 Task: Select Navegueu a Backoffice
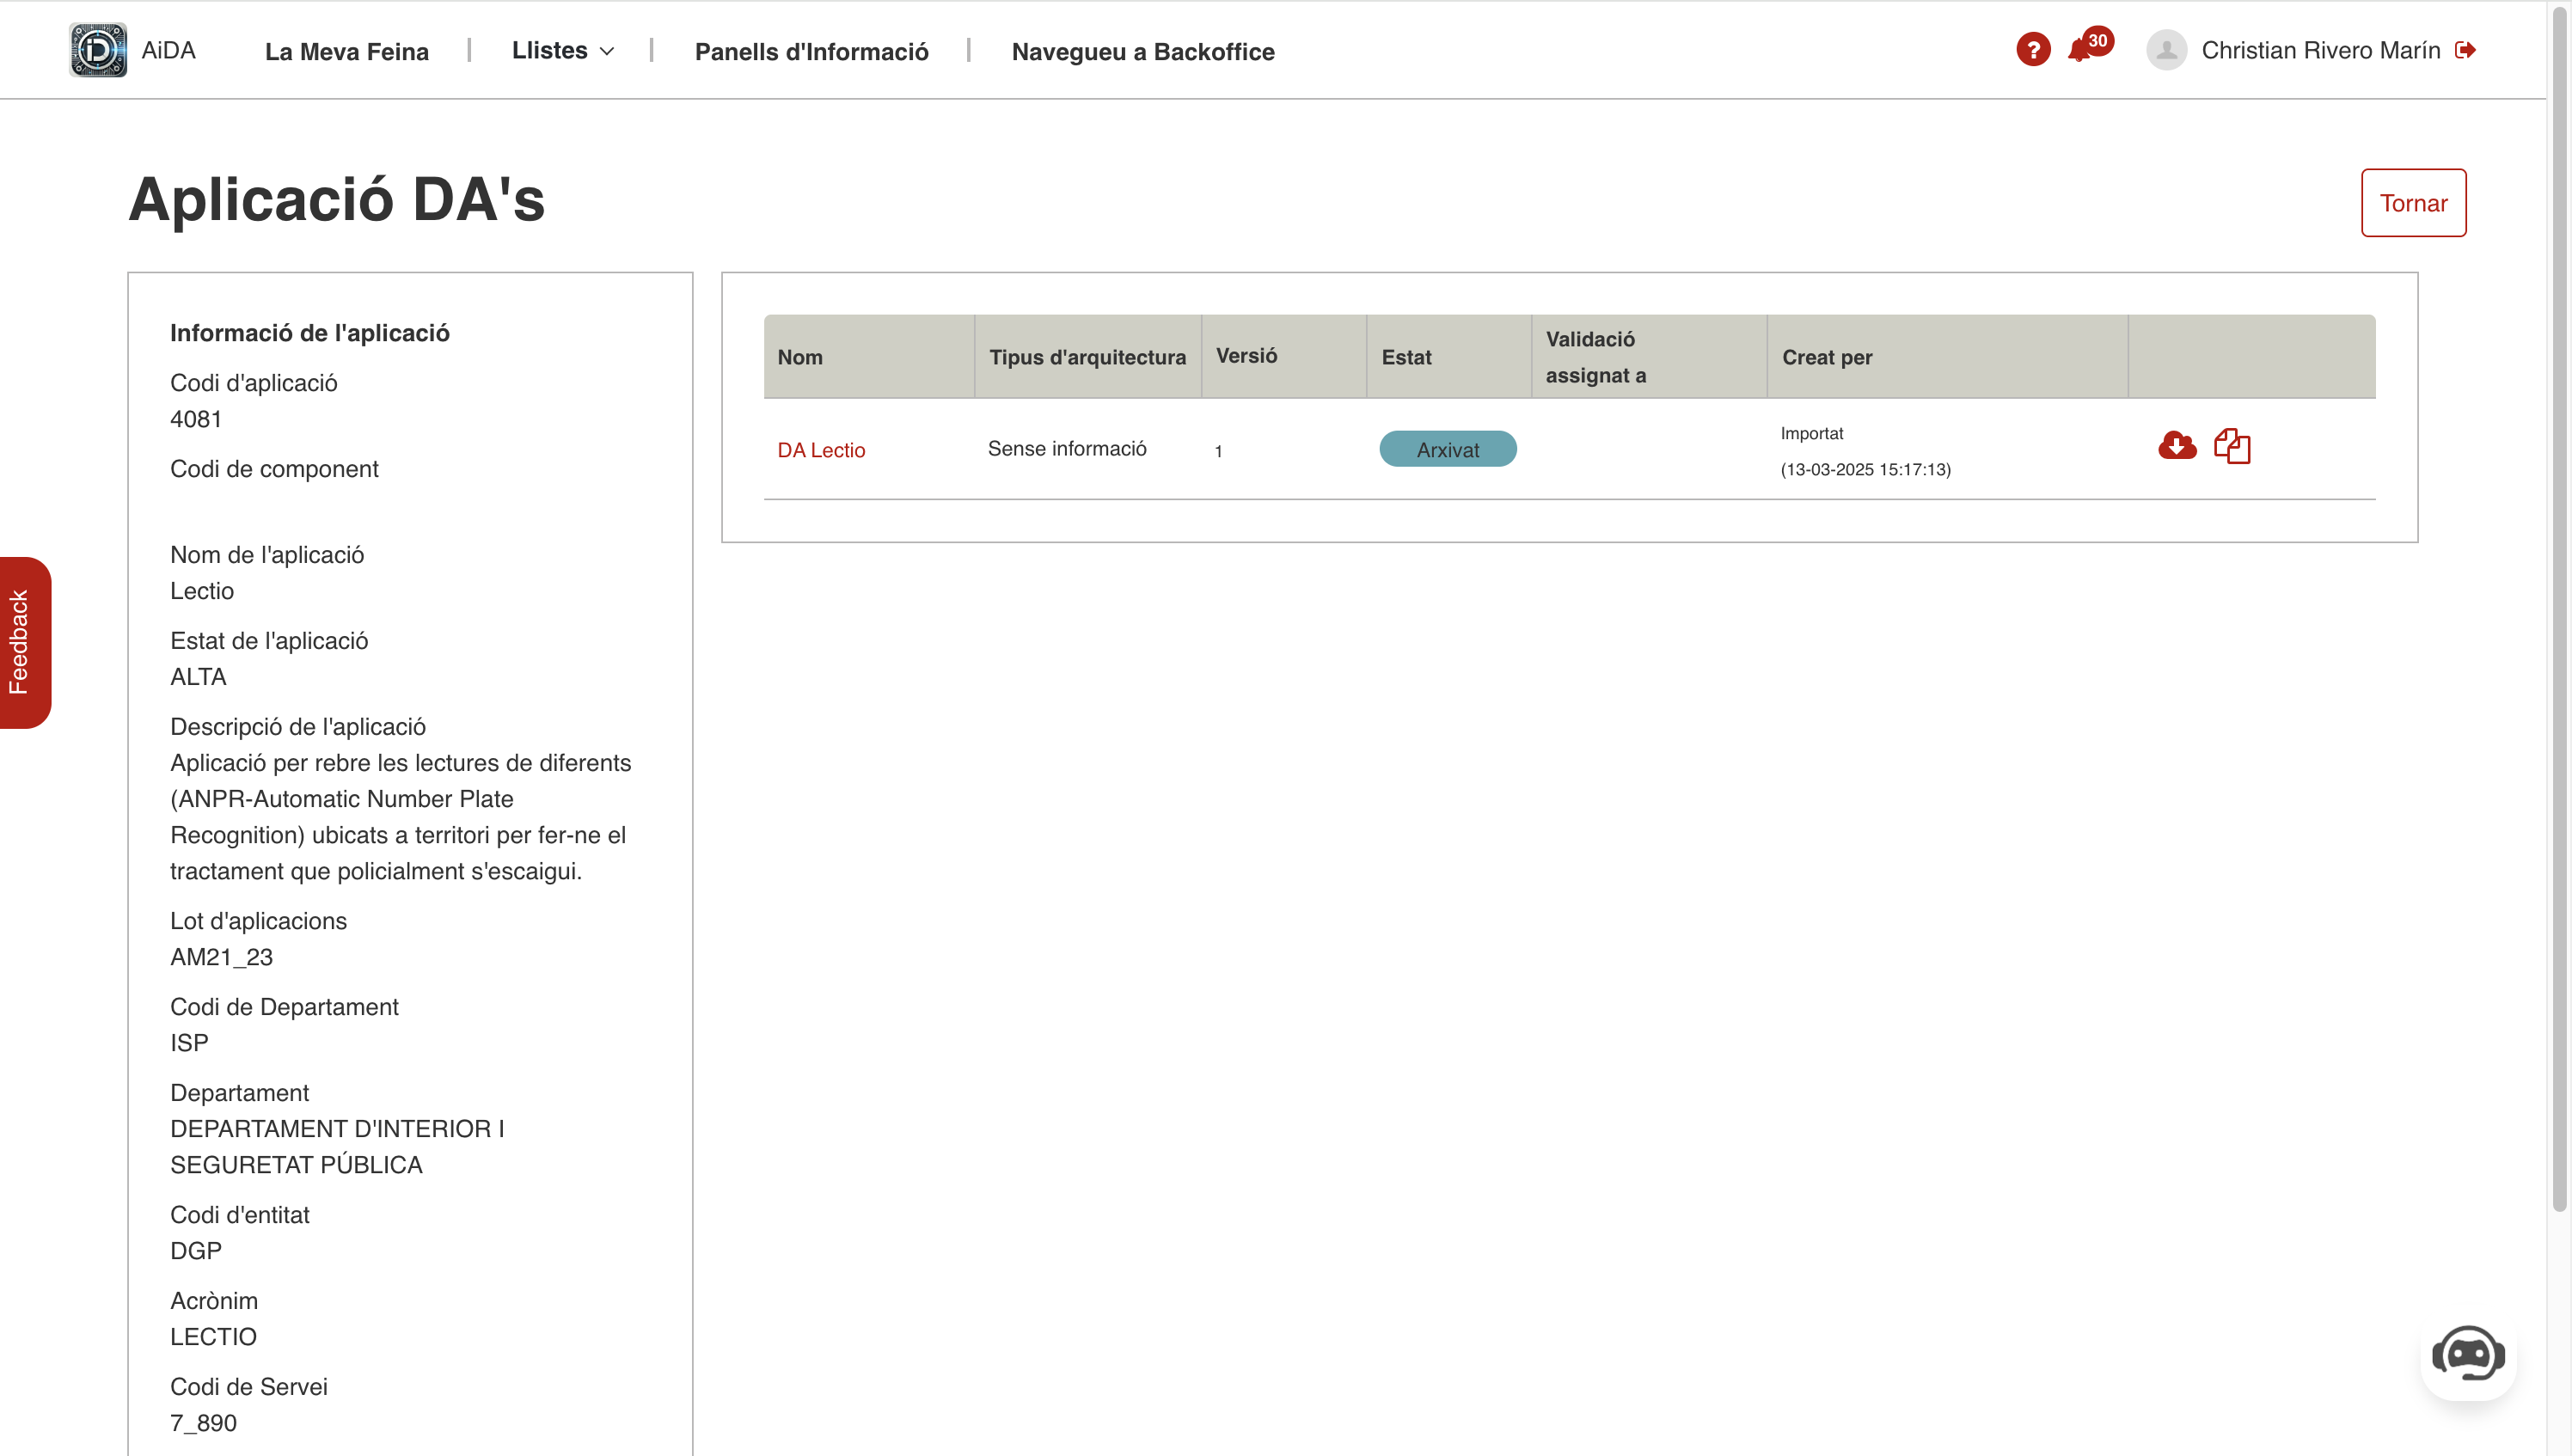1142,52
